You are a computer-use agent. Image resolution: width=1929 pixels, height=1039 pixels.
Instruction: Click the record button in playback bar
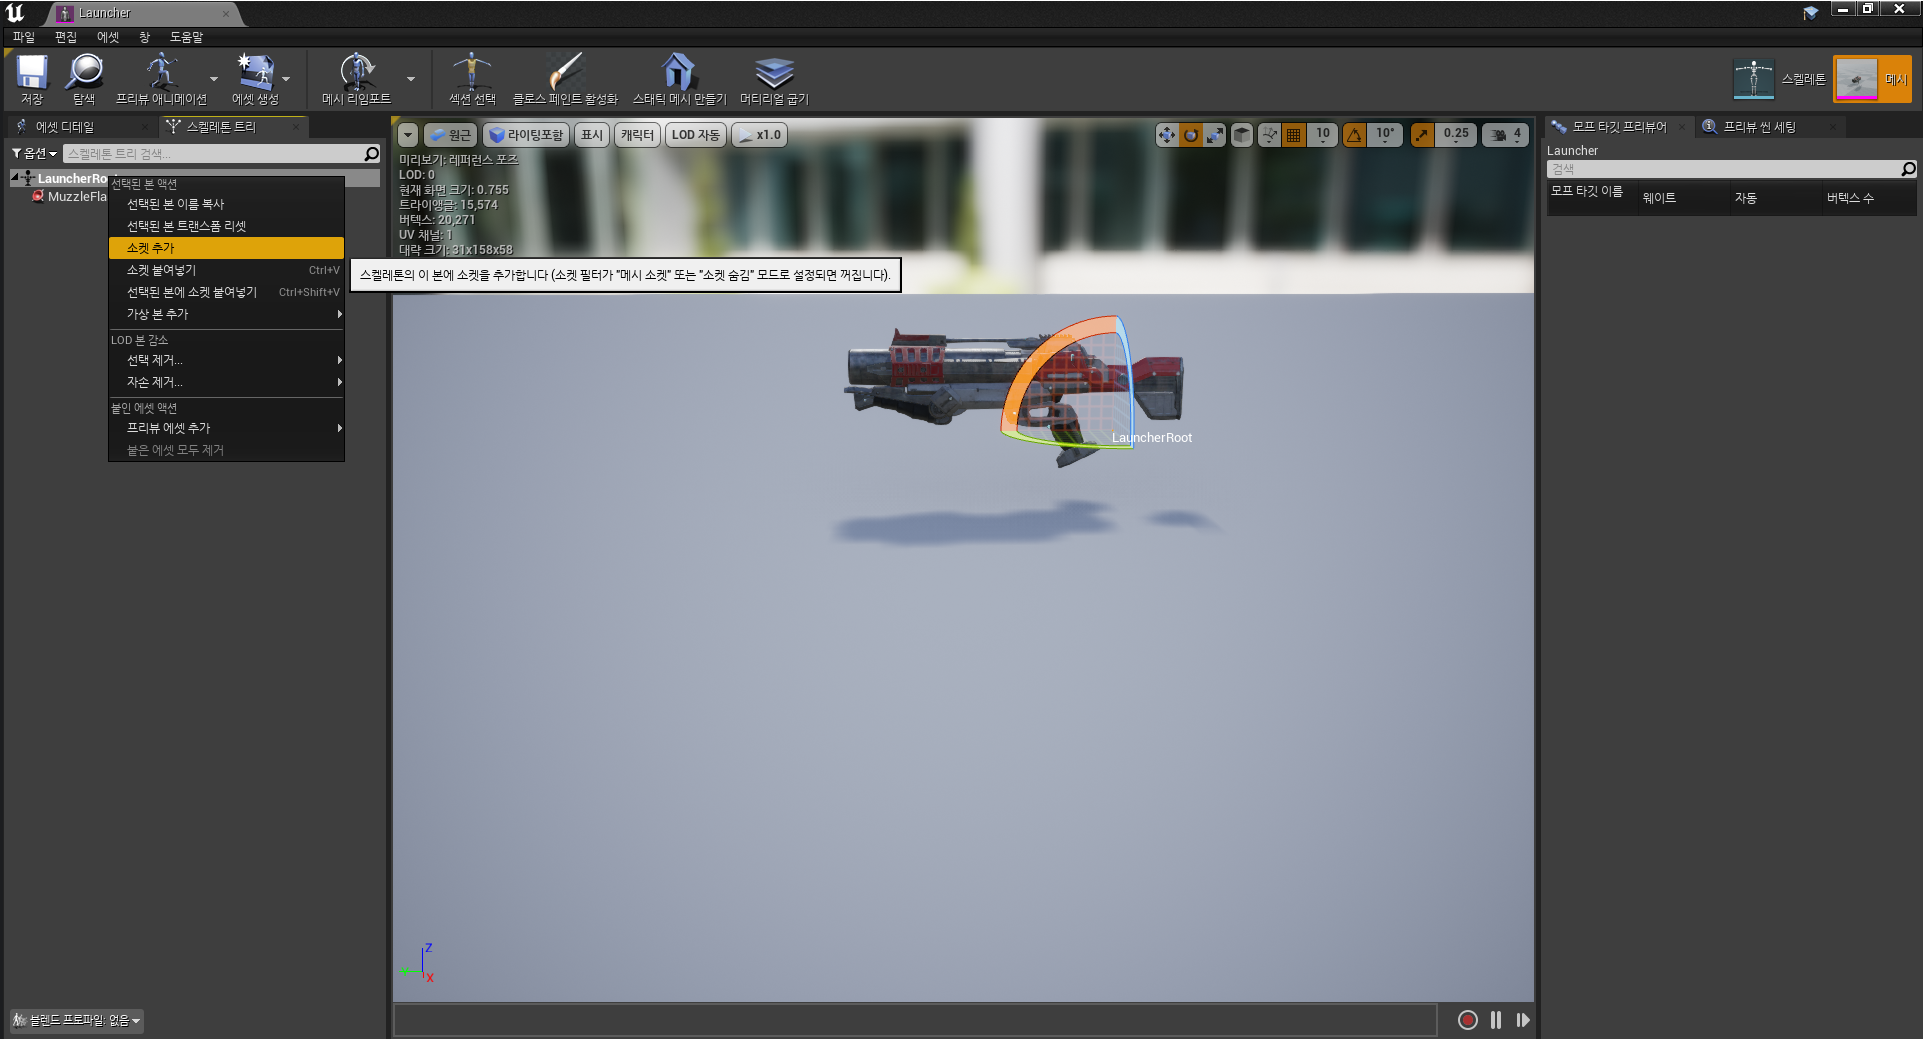1467,1020
